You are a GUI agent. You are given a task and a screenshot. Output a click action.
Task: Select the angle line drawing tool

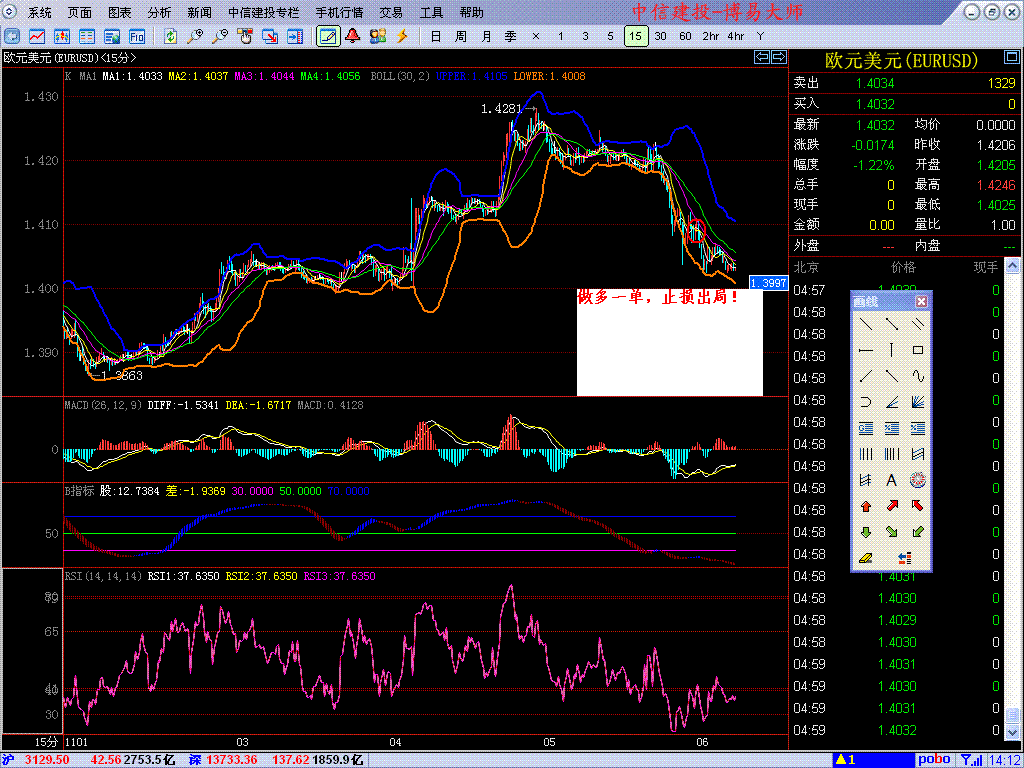click(x=891, y=402)
